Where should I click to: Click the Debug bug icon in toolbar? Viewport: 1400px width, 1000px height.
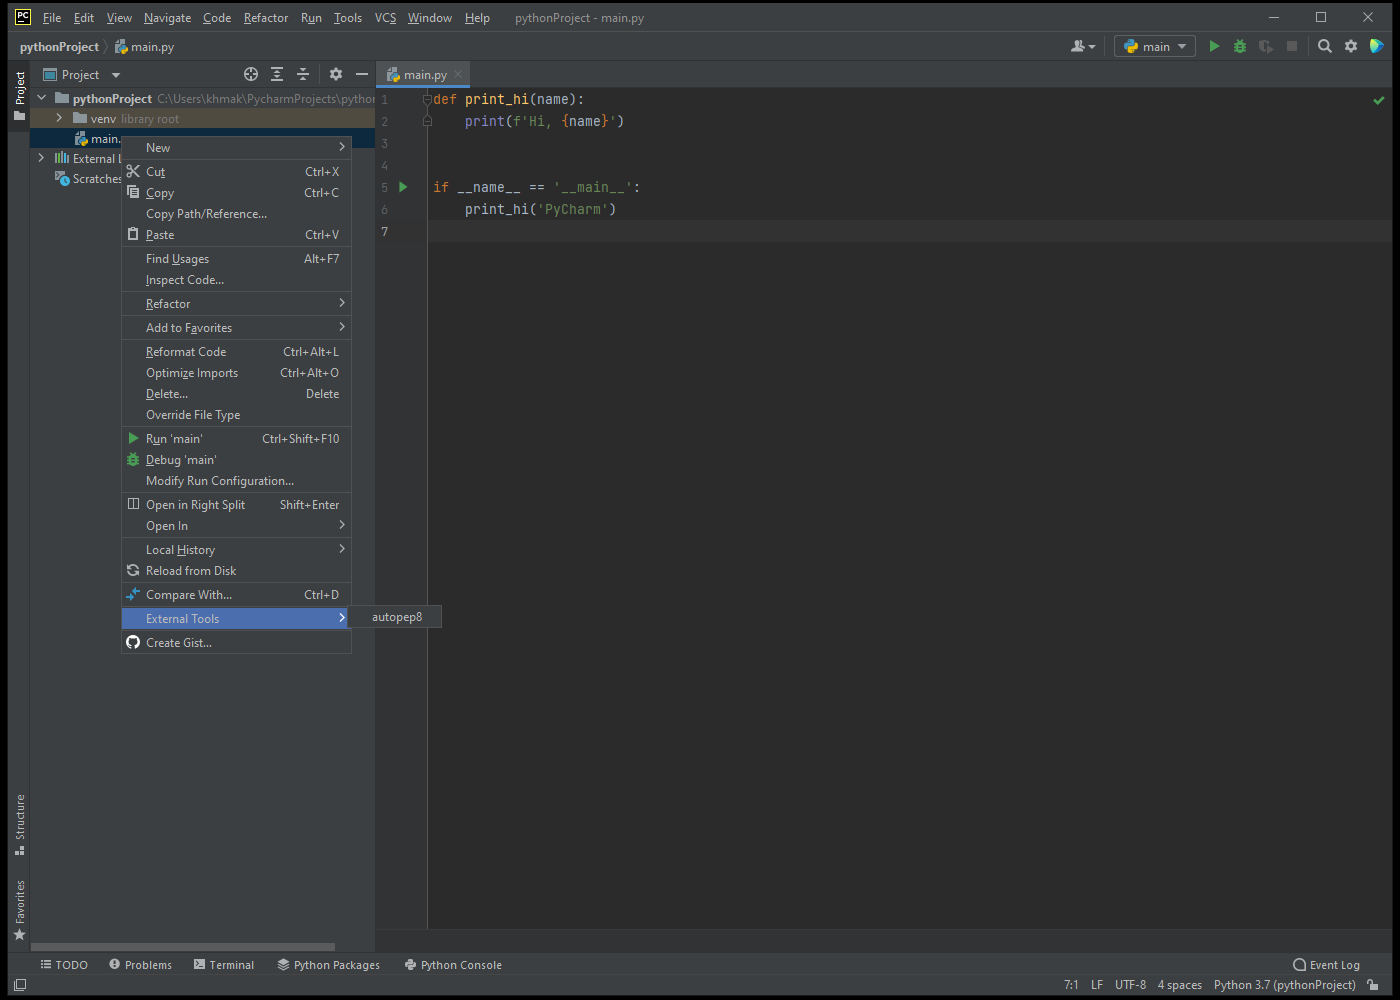[x=1240, y=46]
